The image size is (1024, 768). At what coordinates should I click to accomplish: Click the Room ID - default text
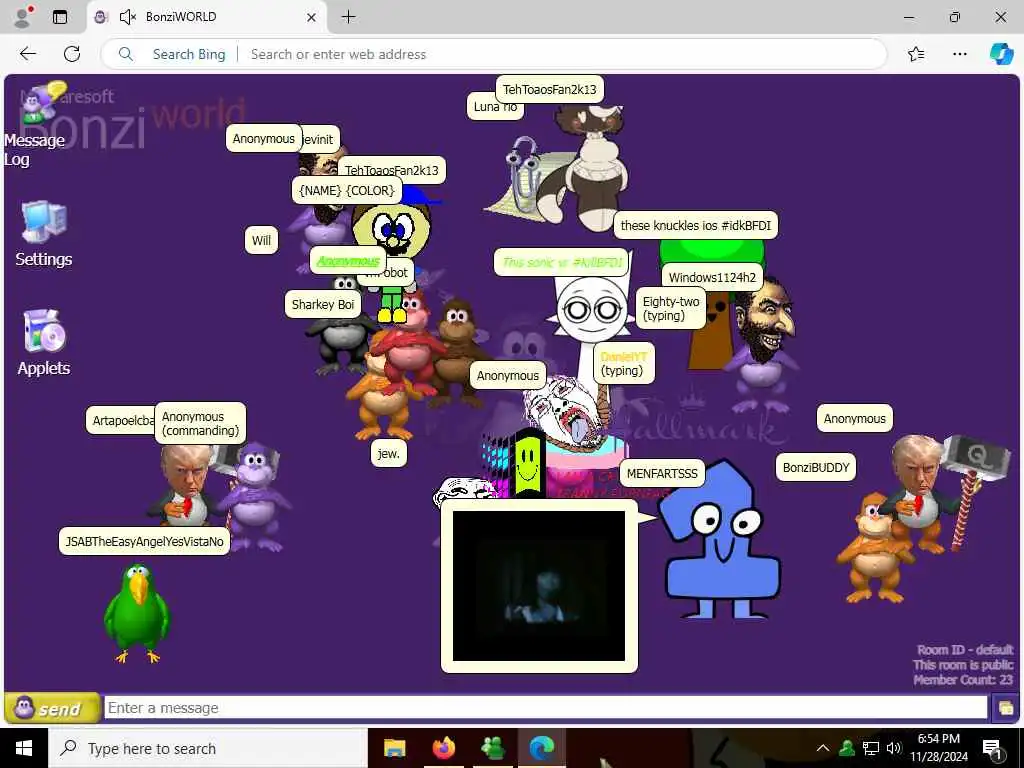click(x=965, y=650)
